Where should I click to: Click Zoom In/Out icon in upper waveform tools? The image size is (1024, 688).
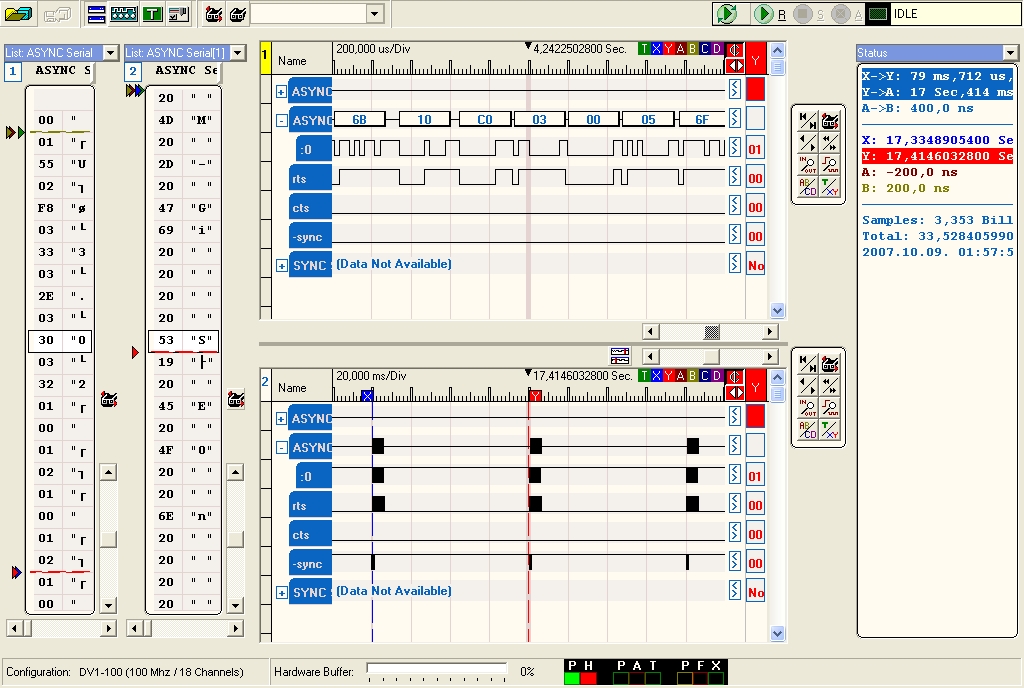coord(806,165)
